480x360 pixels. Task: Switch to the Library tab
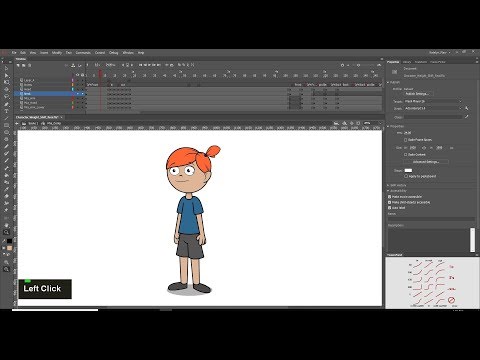tap(407, 62)
